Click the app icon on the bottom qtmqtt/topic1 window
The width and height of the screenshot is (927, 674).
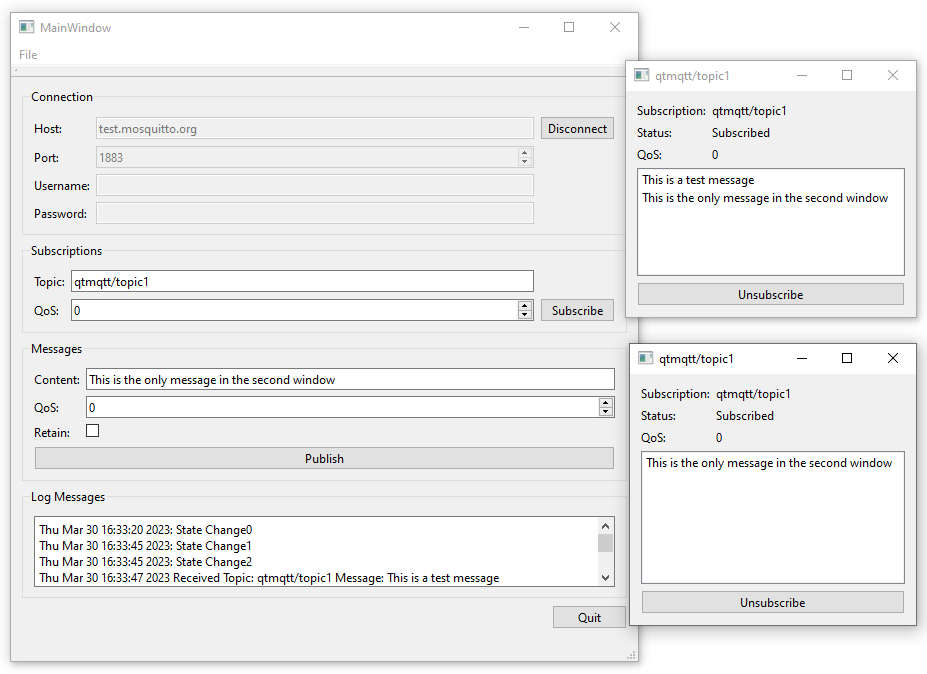tap(648, 358)
